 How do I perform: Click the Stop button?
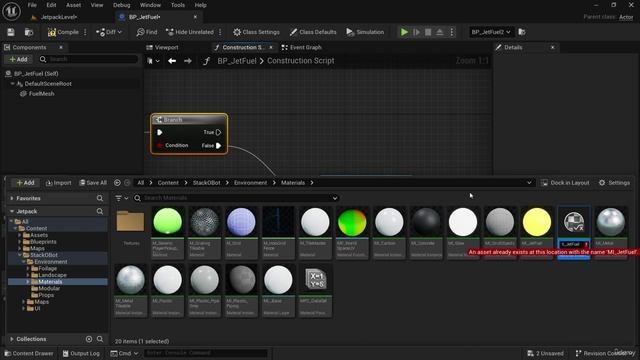pos(428,32)
